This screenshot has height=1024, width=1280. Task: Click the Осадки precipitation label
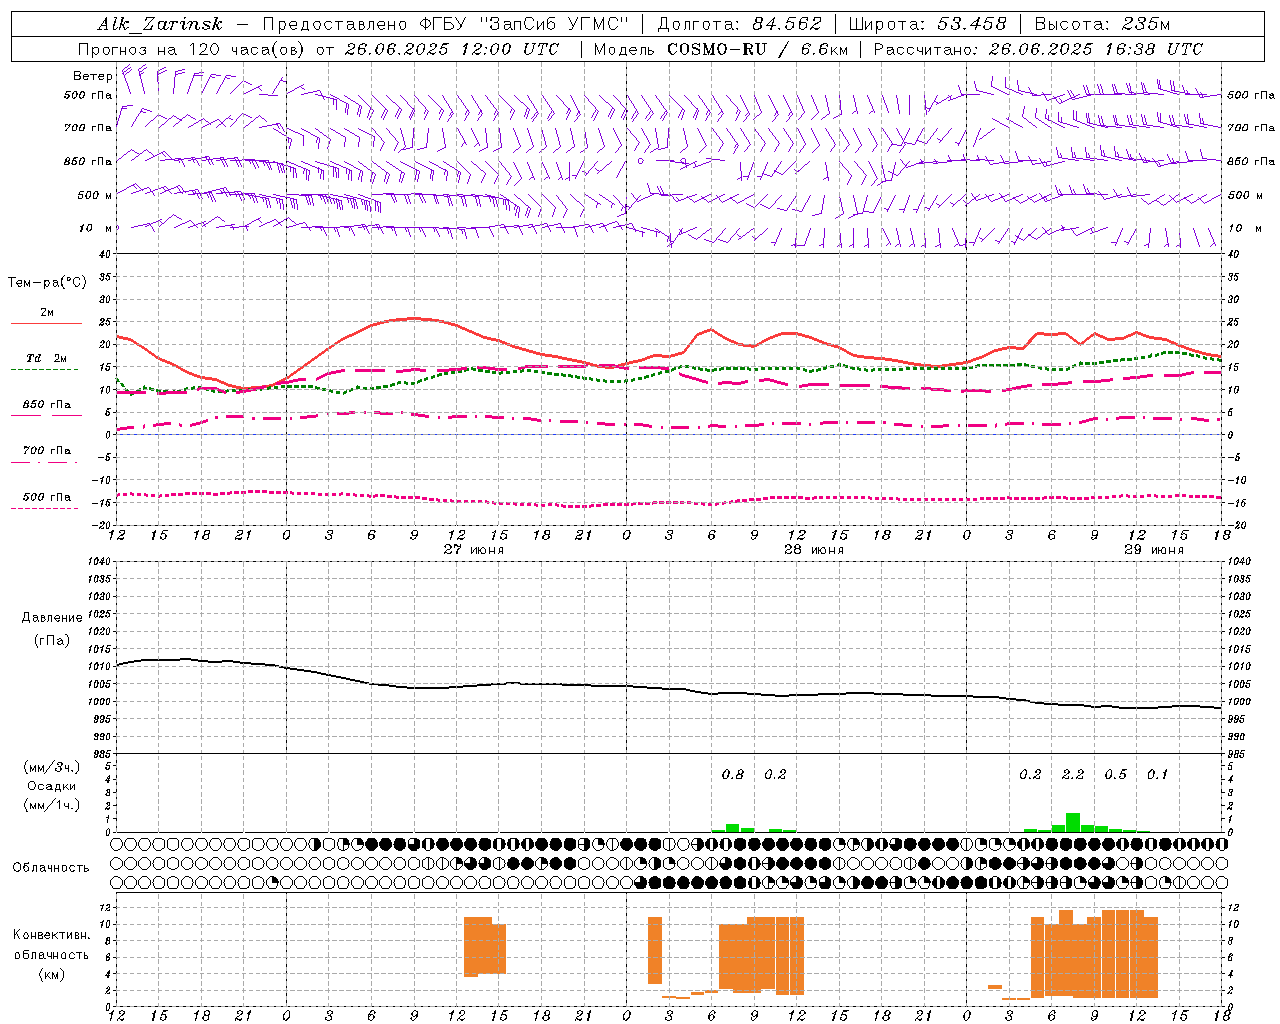51,786
